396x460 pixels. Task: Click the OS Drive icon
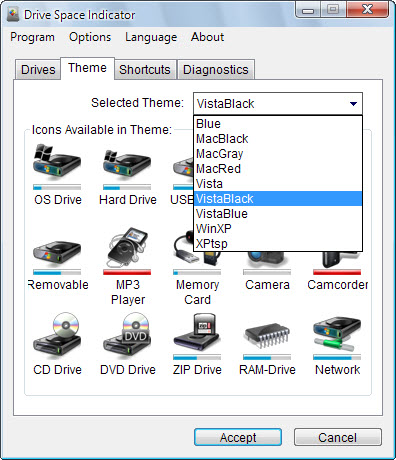(x=57, y=162)
